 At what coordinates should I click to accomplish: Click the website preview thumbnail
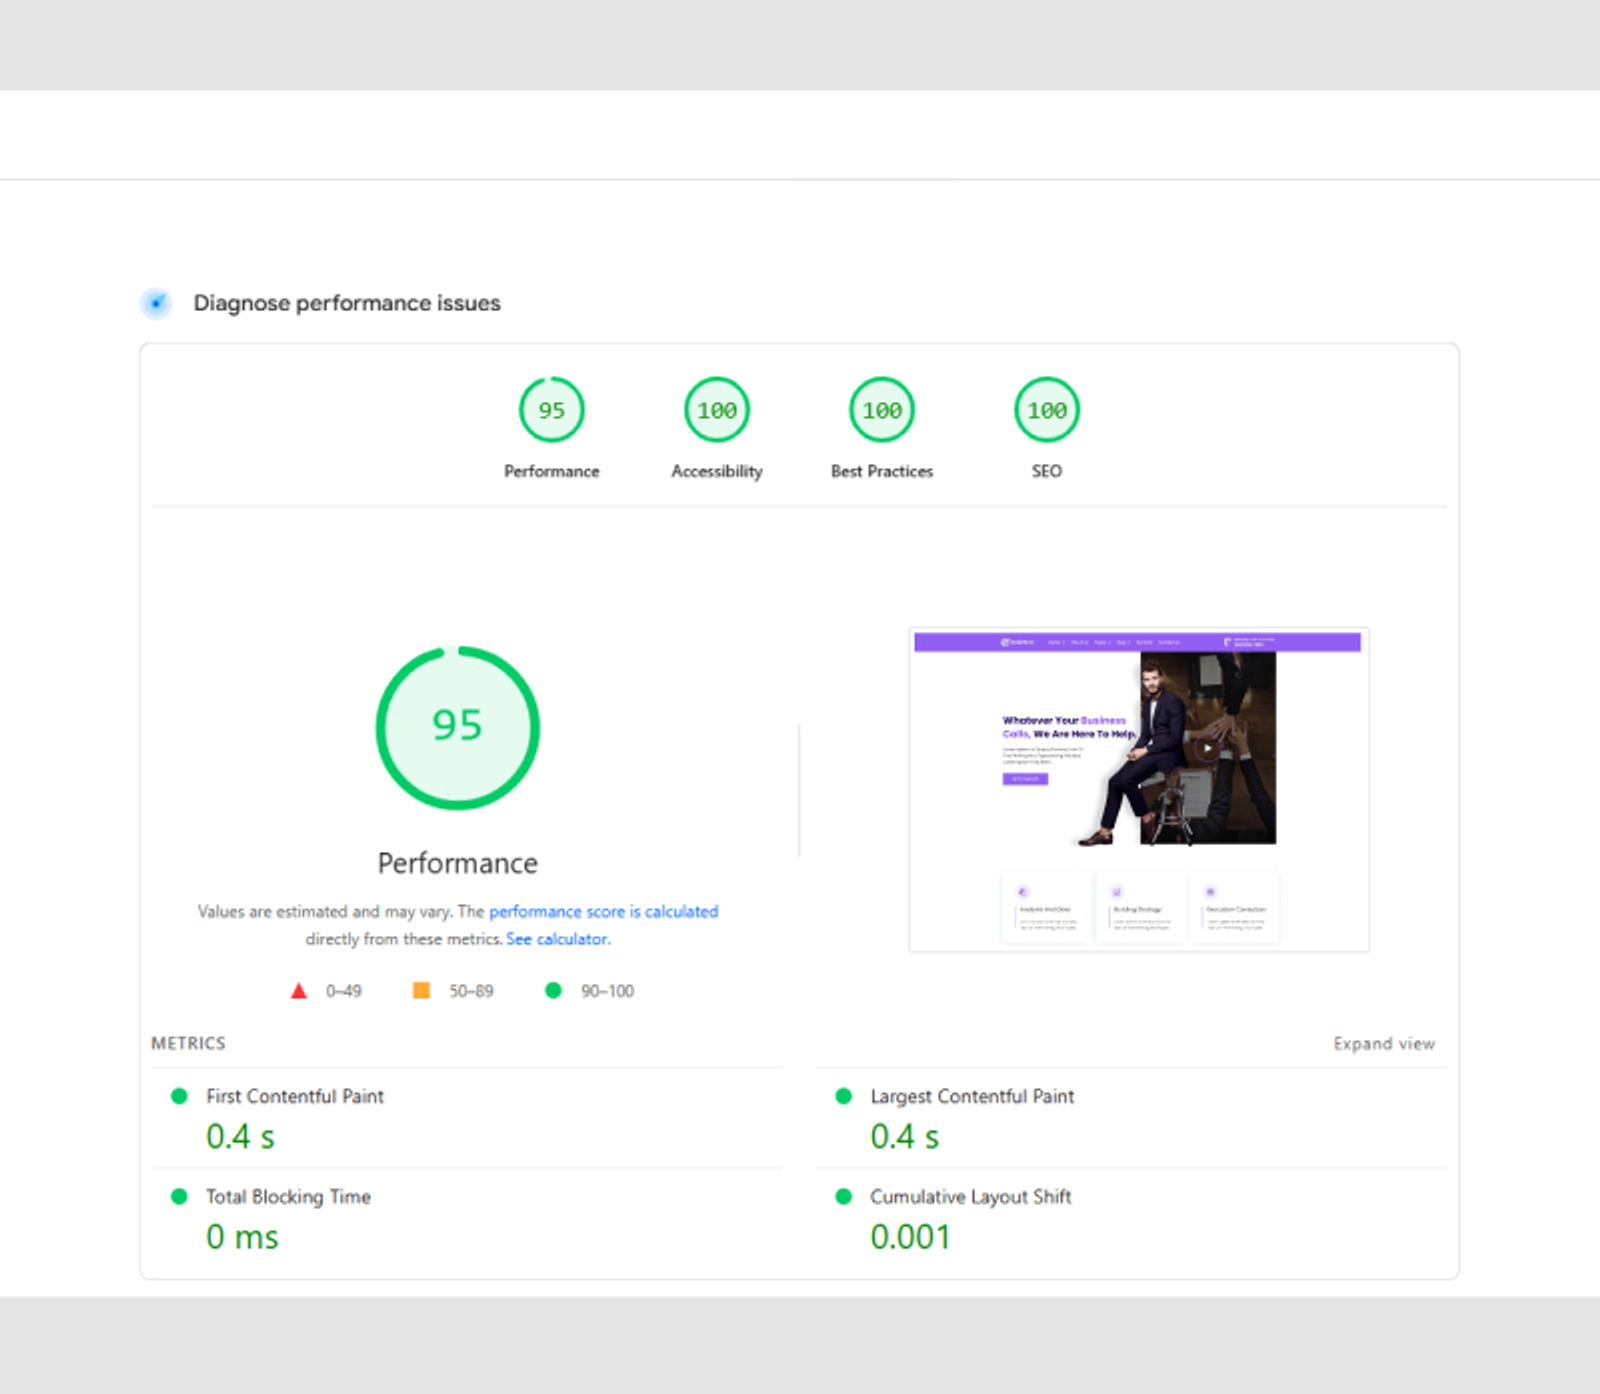tap(1139, 789)
